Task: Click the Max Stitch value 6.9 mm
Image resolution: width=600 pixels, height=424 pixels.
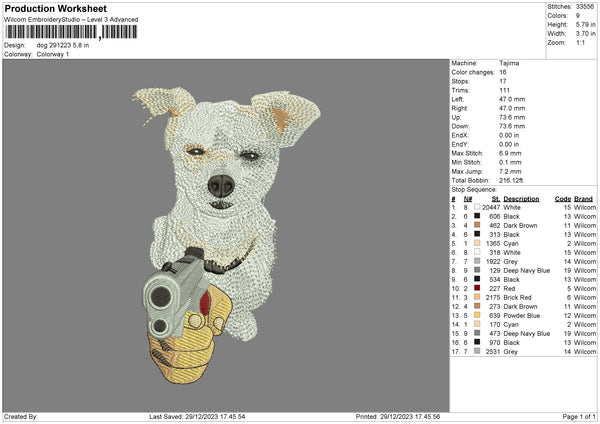Action: (x=510, y=153)
